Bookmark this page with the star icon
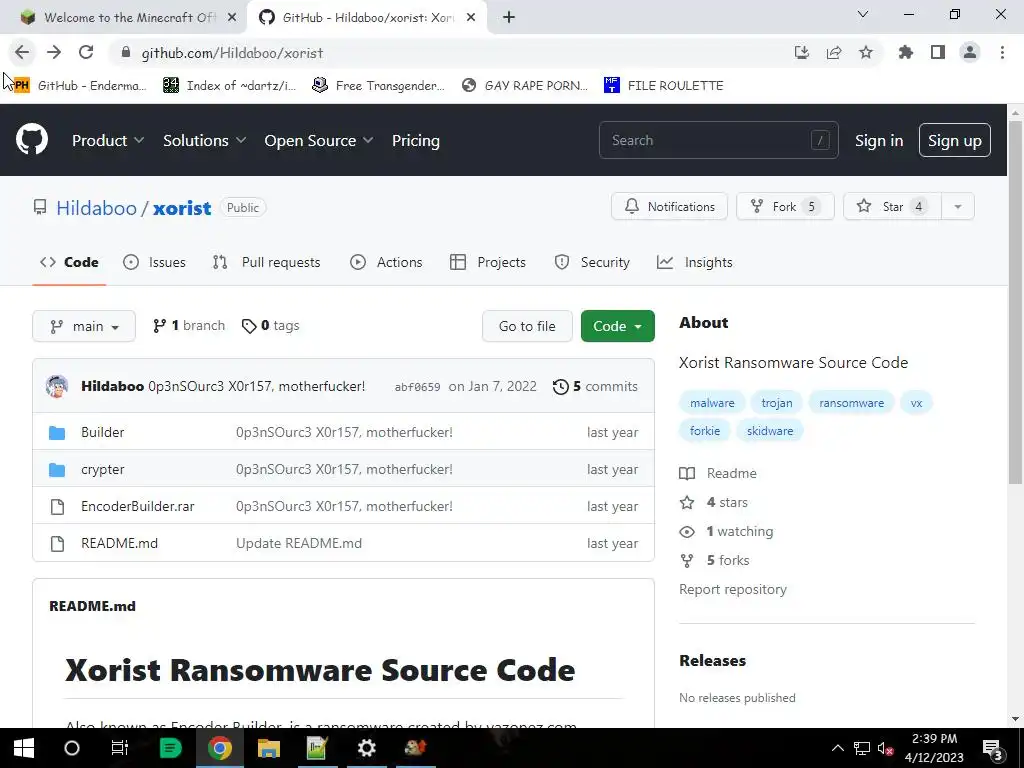This screenshot has width=1024, height=768. pos(865,53)
